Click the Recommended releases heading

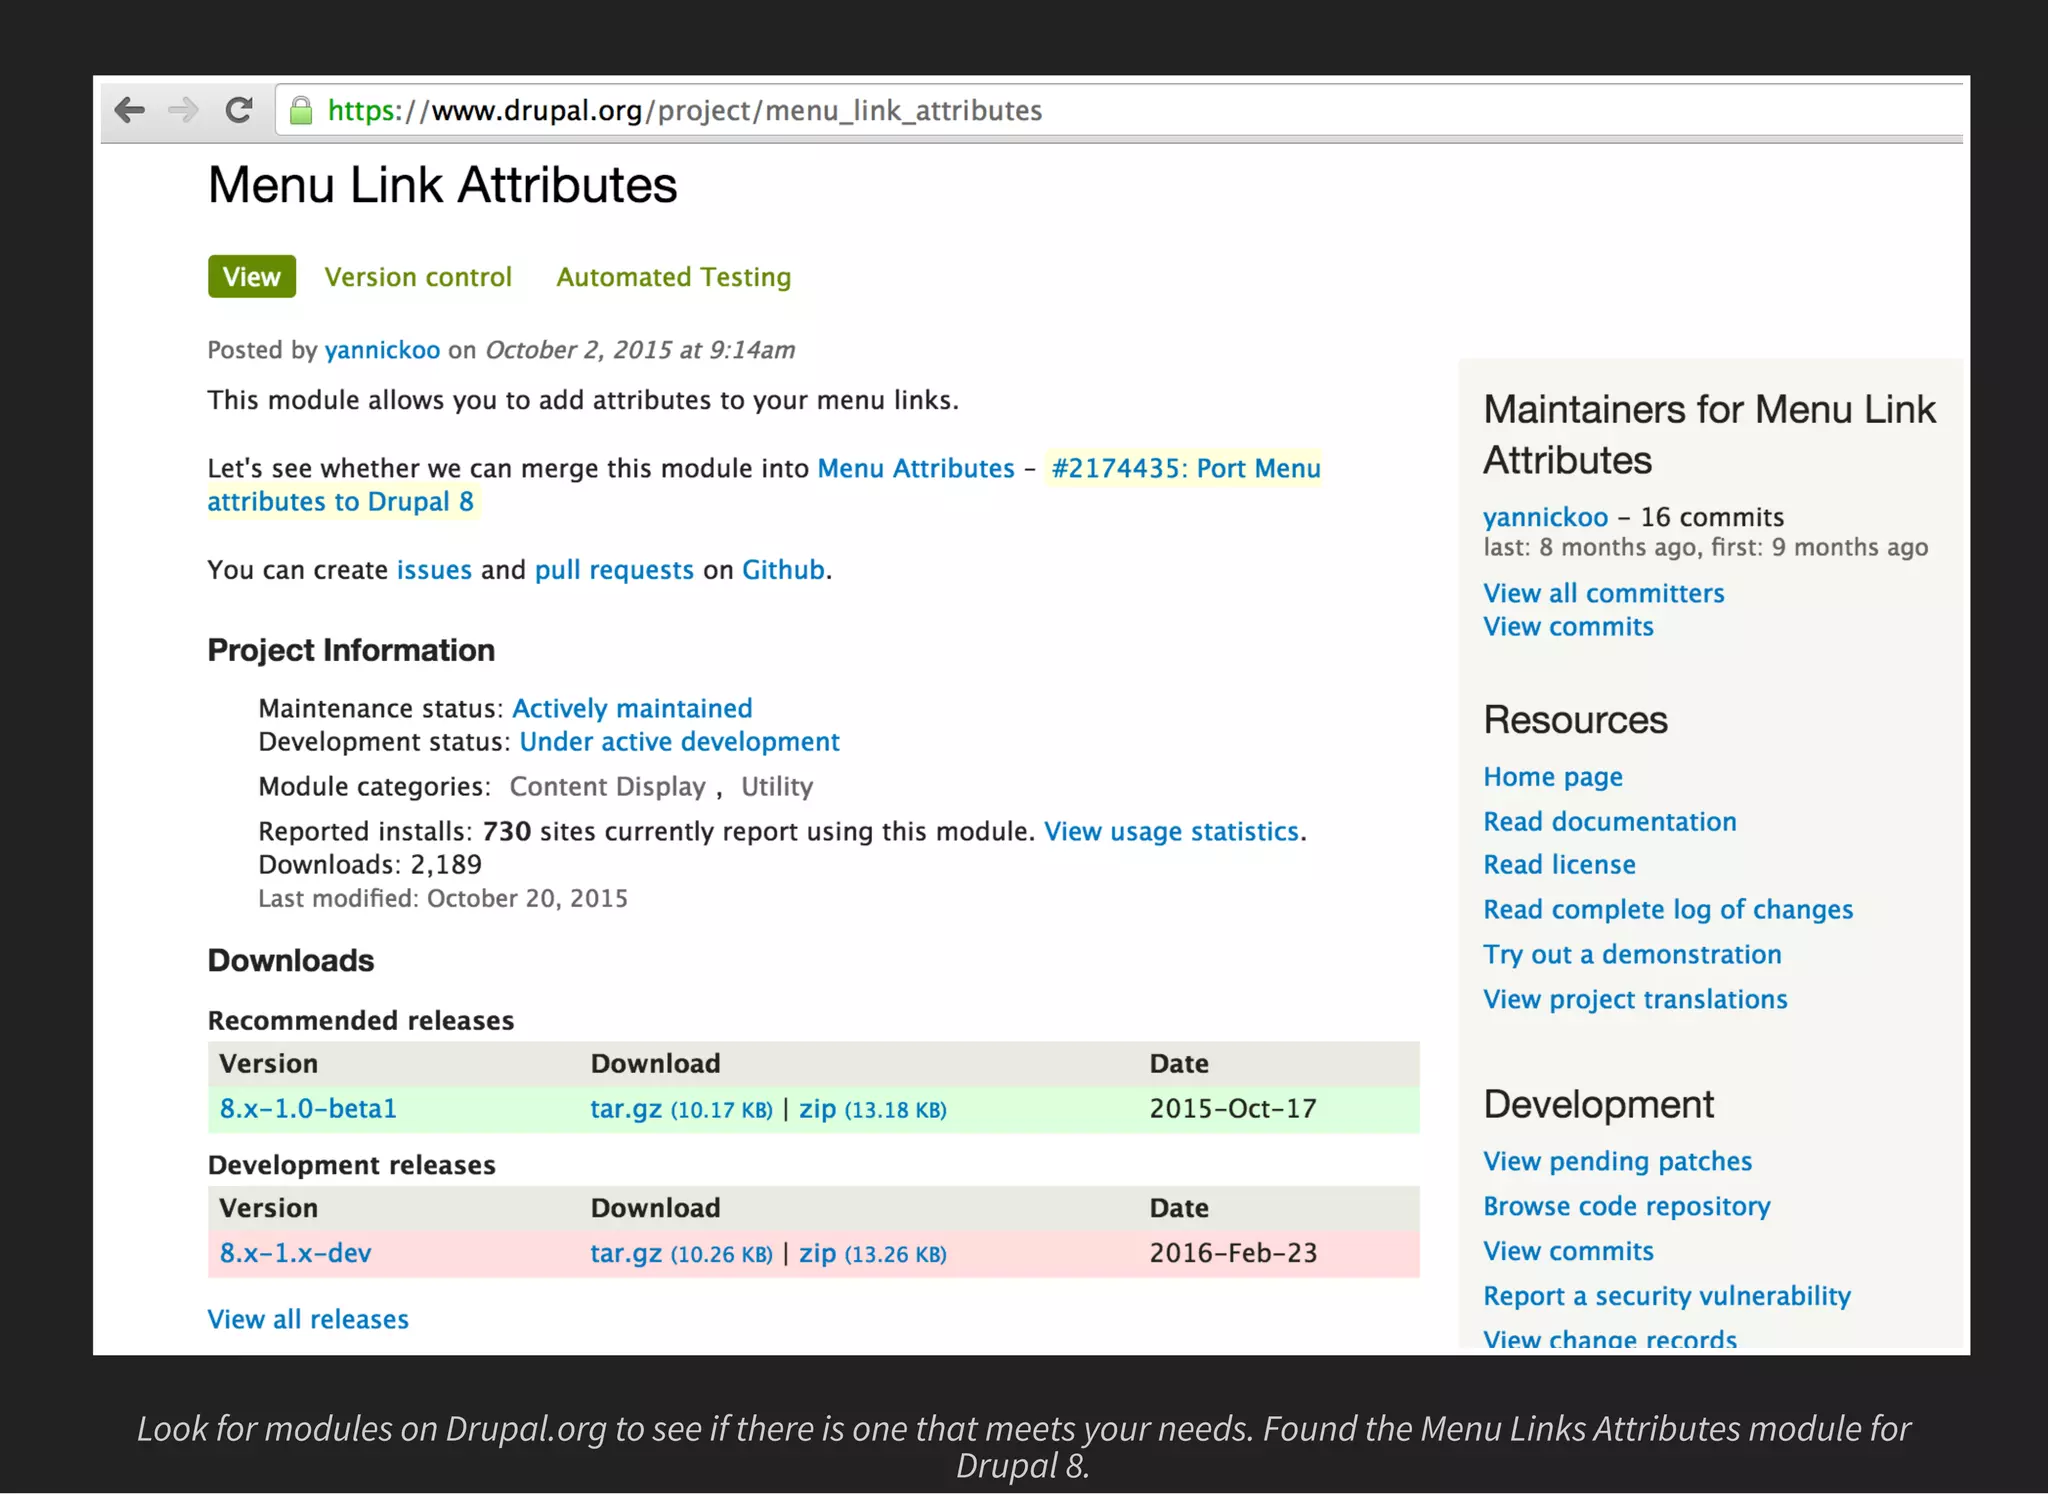tap(361, 1021)
